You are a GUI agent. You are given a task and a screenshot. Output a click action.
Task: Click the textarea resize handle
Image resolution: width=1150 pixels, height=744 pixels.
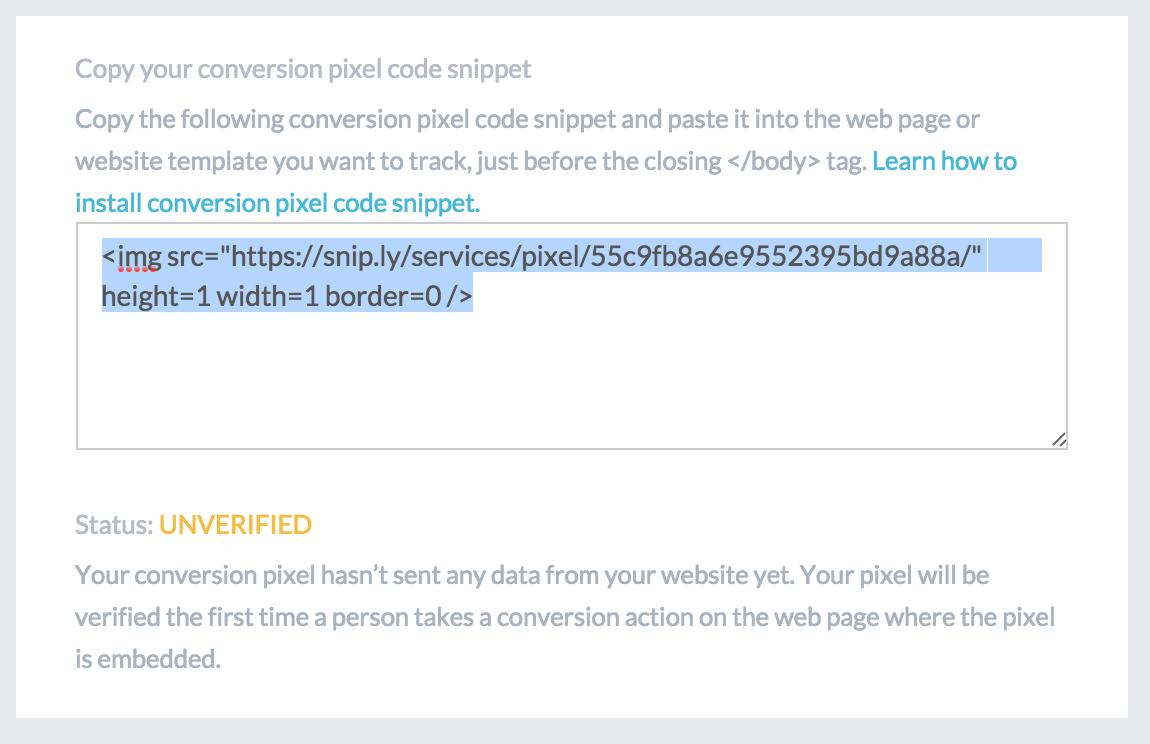(x=1060, y=439)
